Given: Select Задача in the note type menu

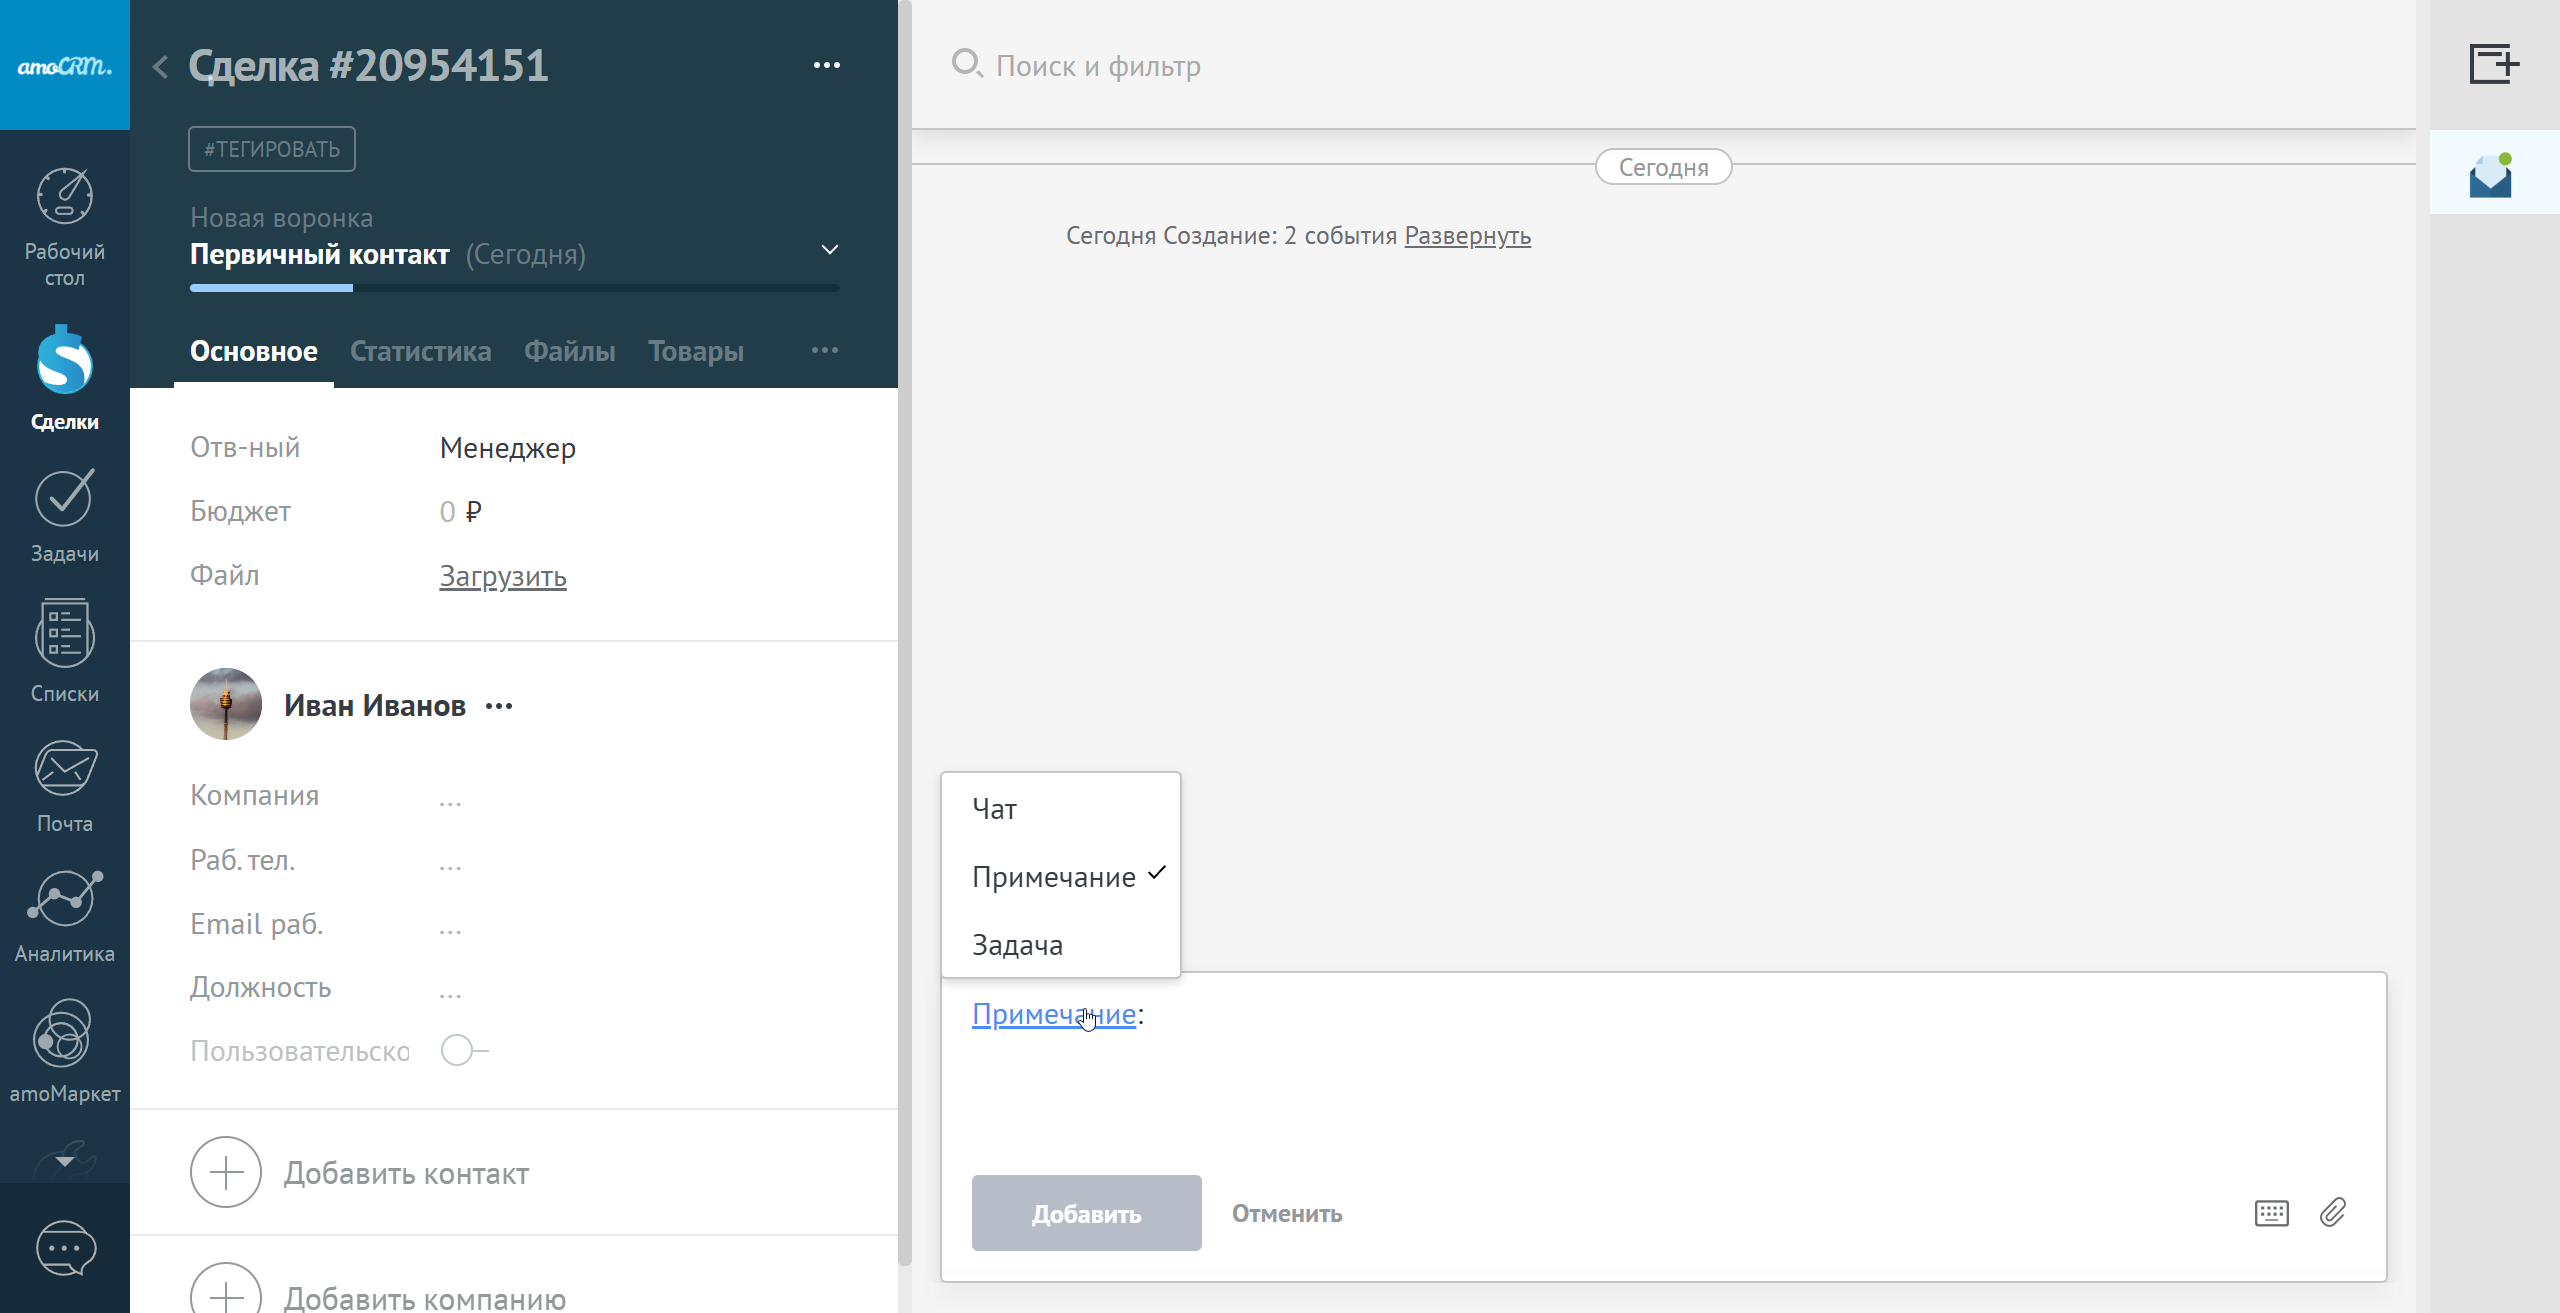Looking at the screenshot, I should (x=1017, y=945).
